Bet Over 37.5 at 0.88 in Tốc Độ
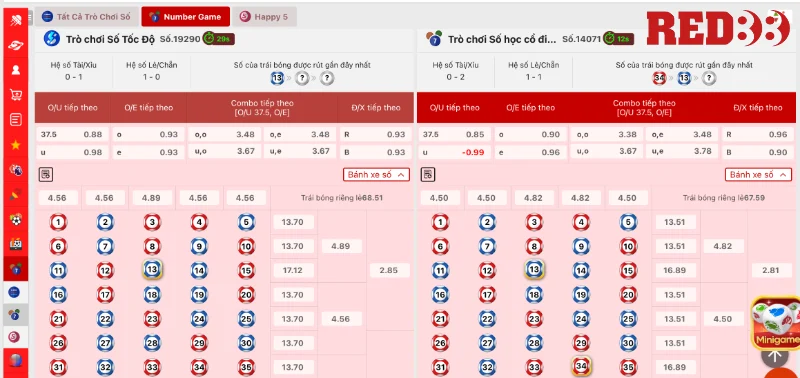This screenshot has height=378, width=800. [x=72, y=135]
